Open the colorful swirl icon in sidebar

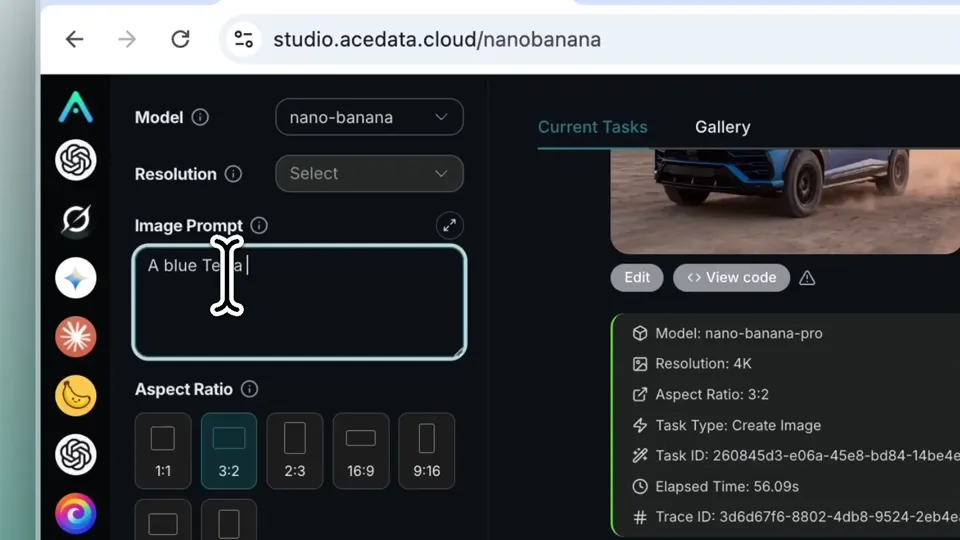76,513
